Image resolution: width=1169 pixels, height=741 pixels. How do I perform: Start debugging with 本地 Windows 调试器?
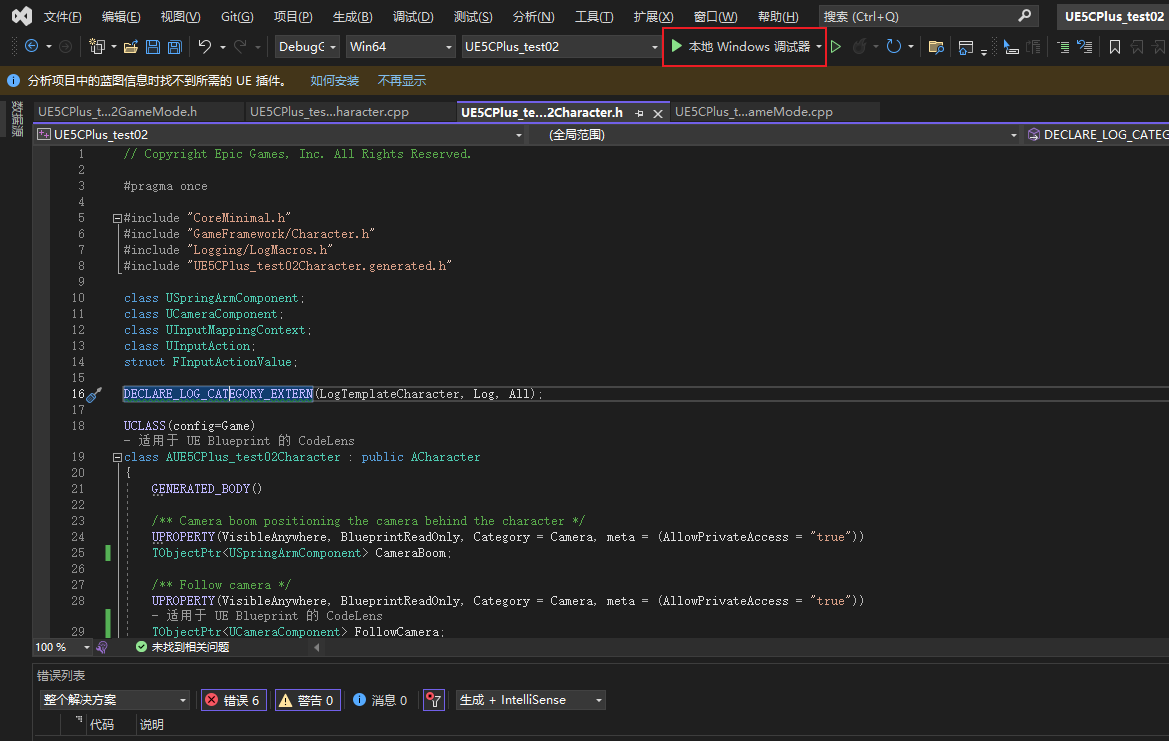click(740, 46)
